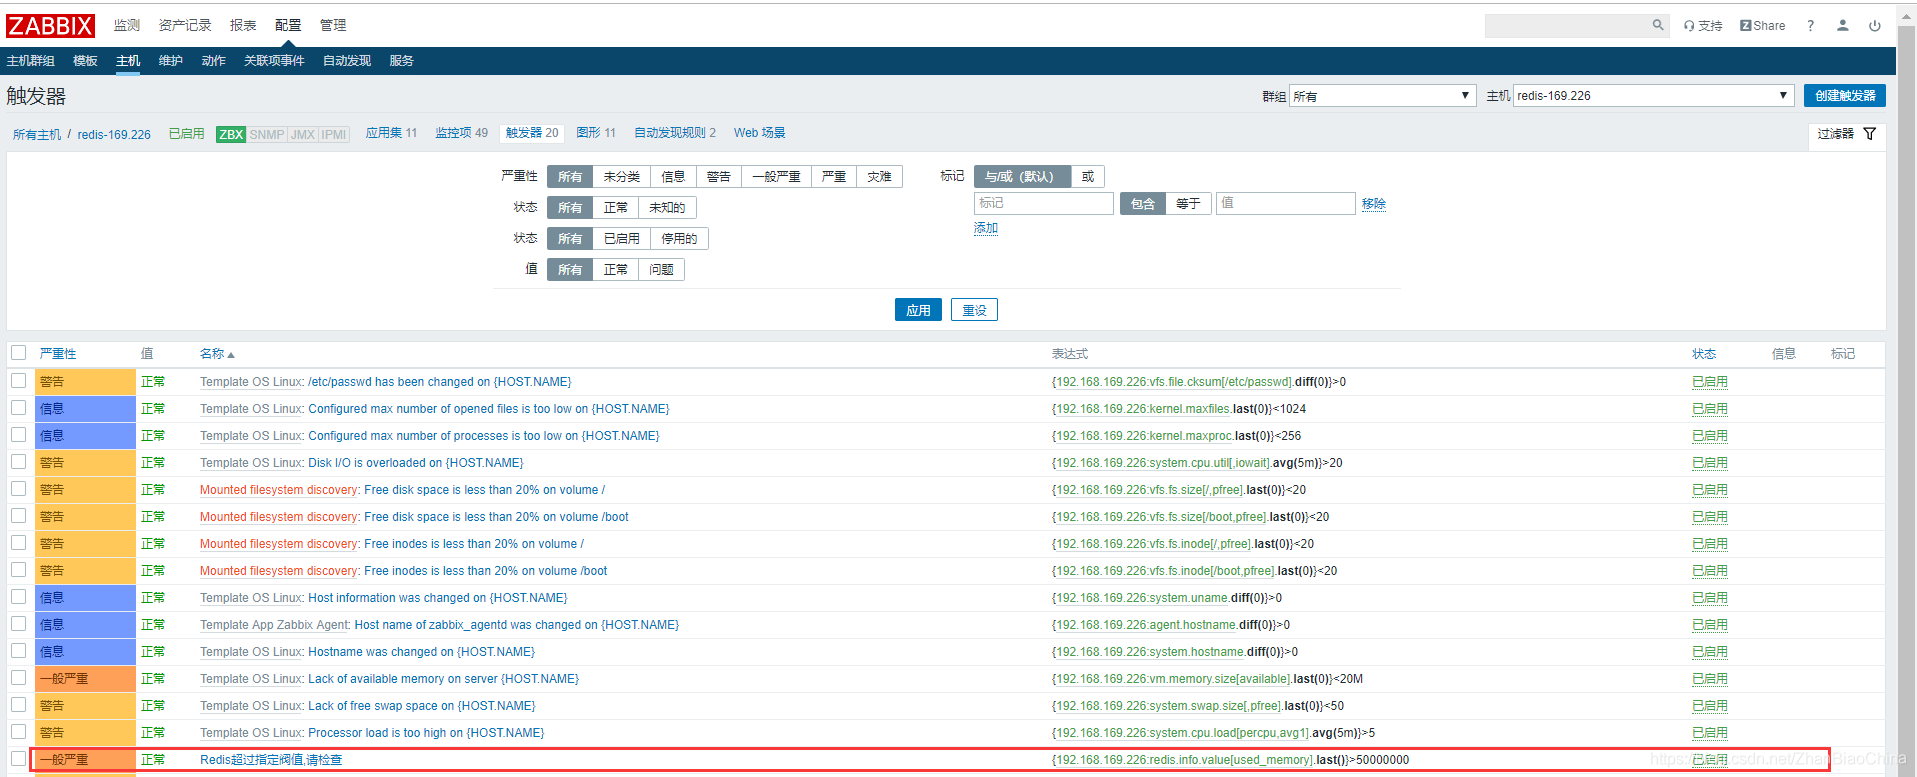The image size is (1917, 777).
Task: Check the max opened files trigger row
Action: [x=18, y=408]
